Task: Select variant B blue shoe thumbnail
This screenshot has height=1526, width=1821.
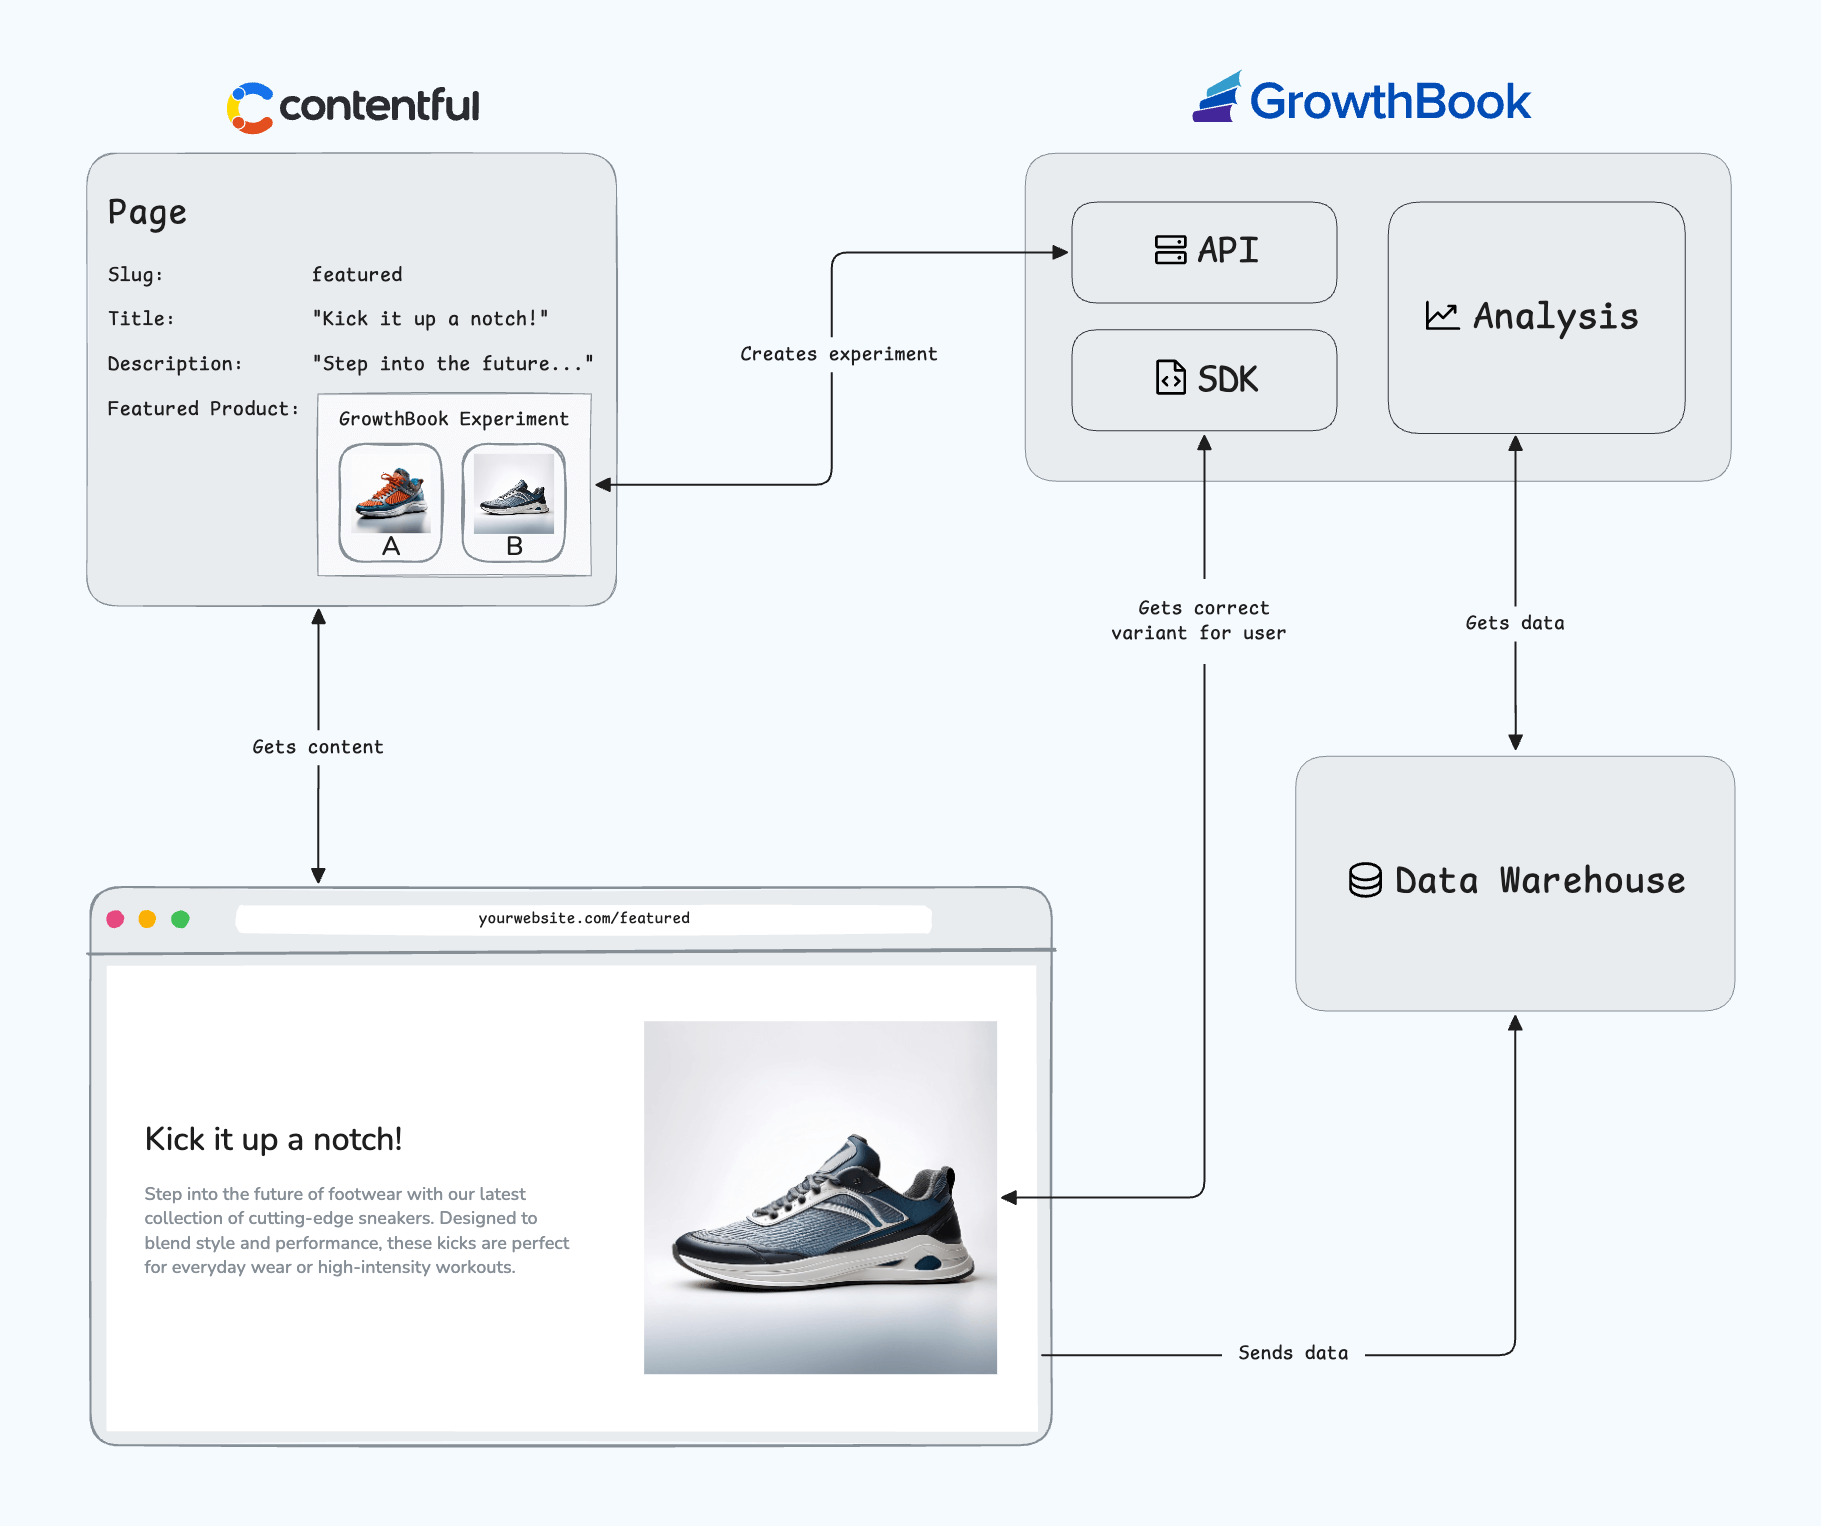Action: point(514,503)
